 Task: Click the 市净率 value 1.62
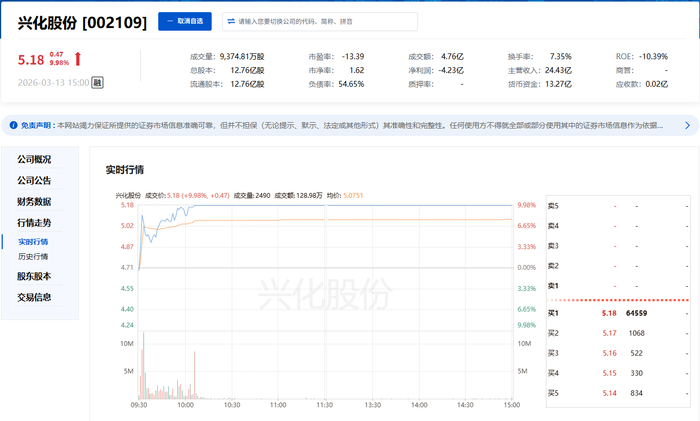tap(357, 71)
